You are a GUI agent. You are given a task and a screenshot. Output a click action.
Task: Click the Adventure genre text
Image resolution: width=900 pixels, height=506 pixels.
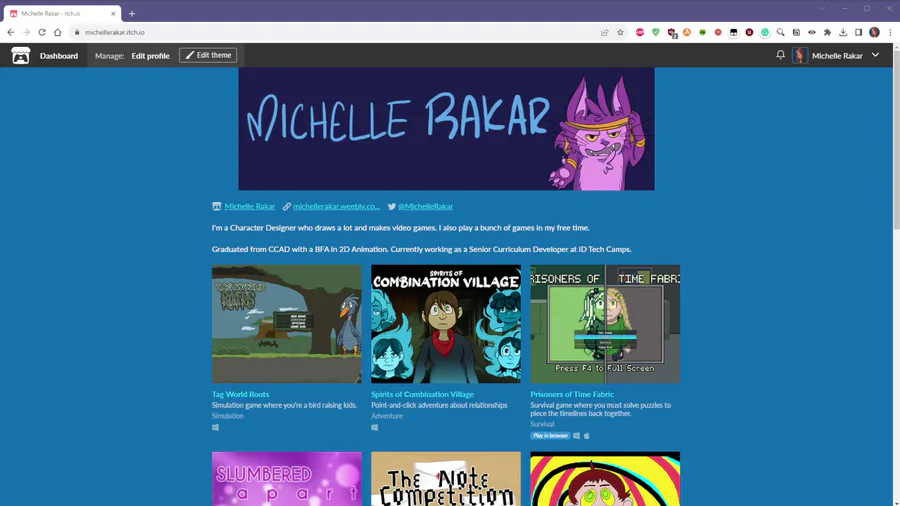[x=387, y=416]
